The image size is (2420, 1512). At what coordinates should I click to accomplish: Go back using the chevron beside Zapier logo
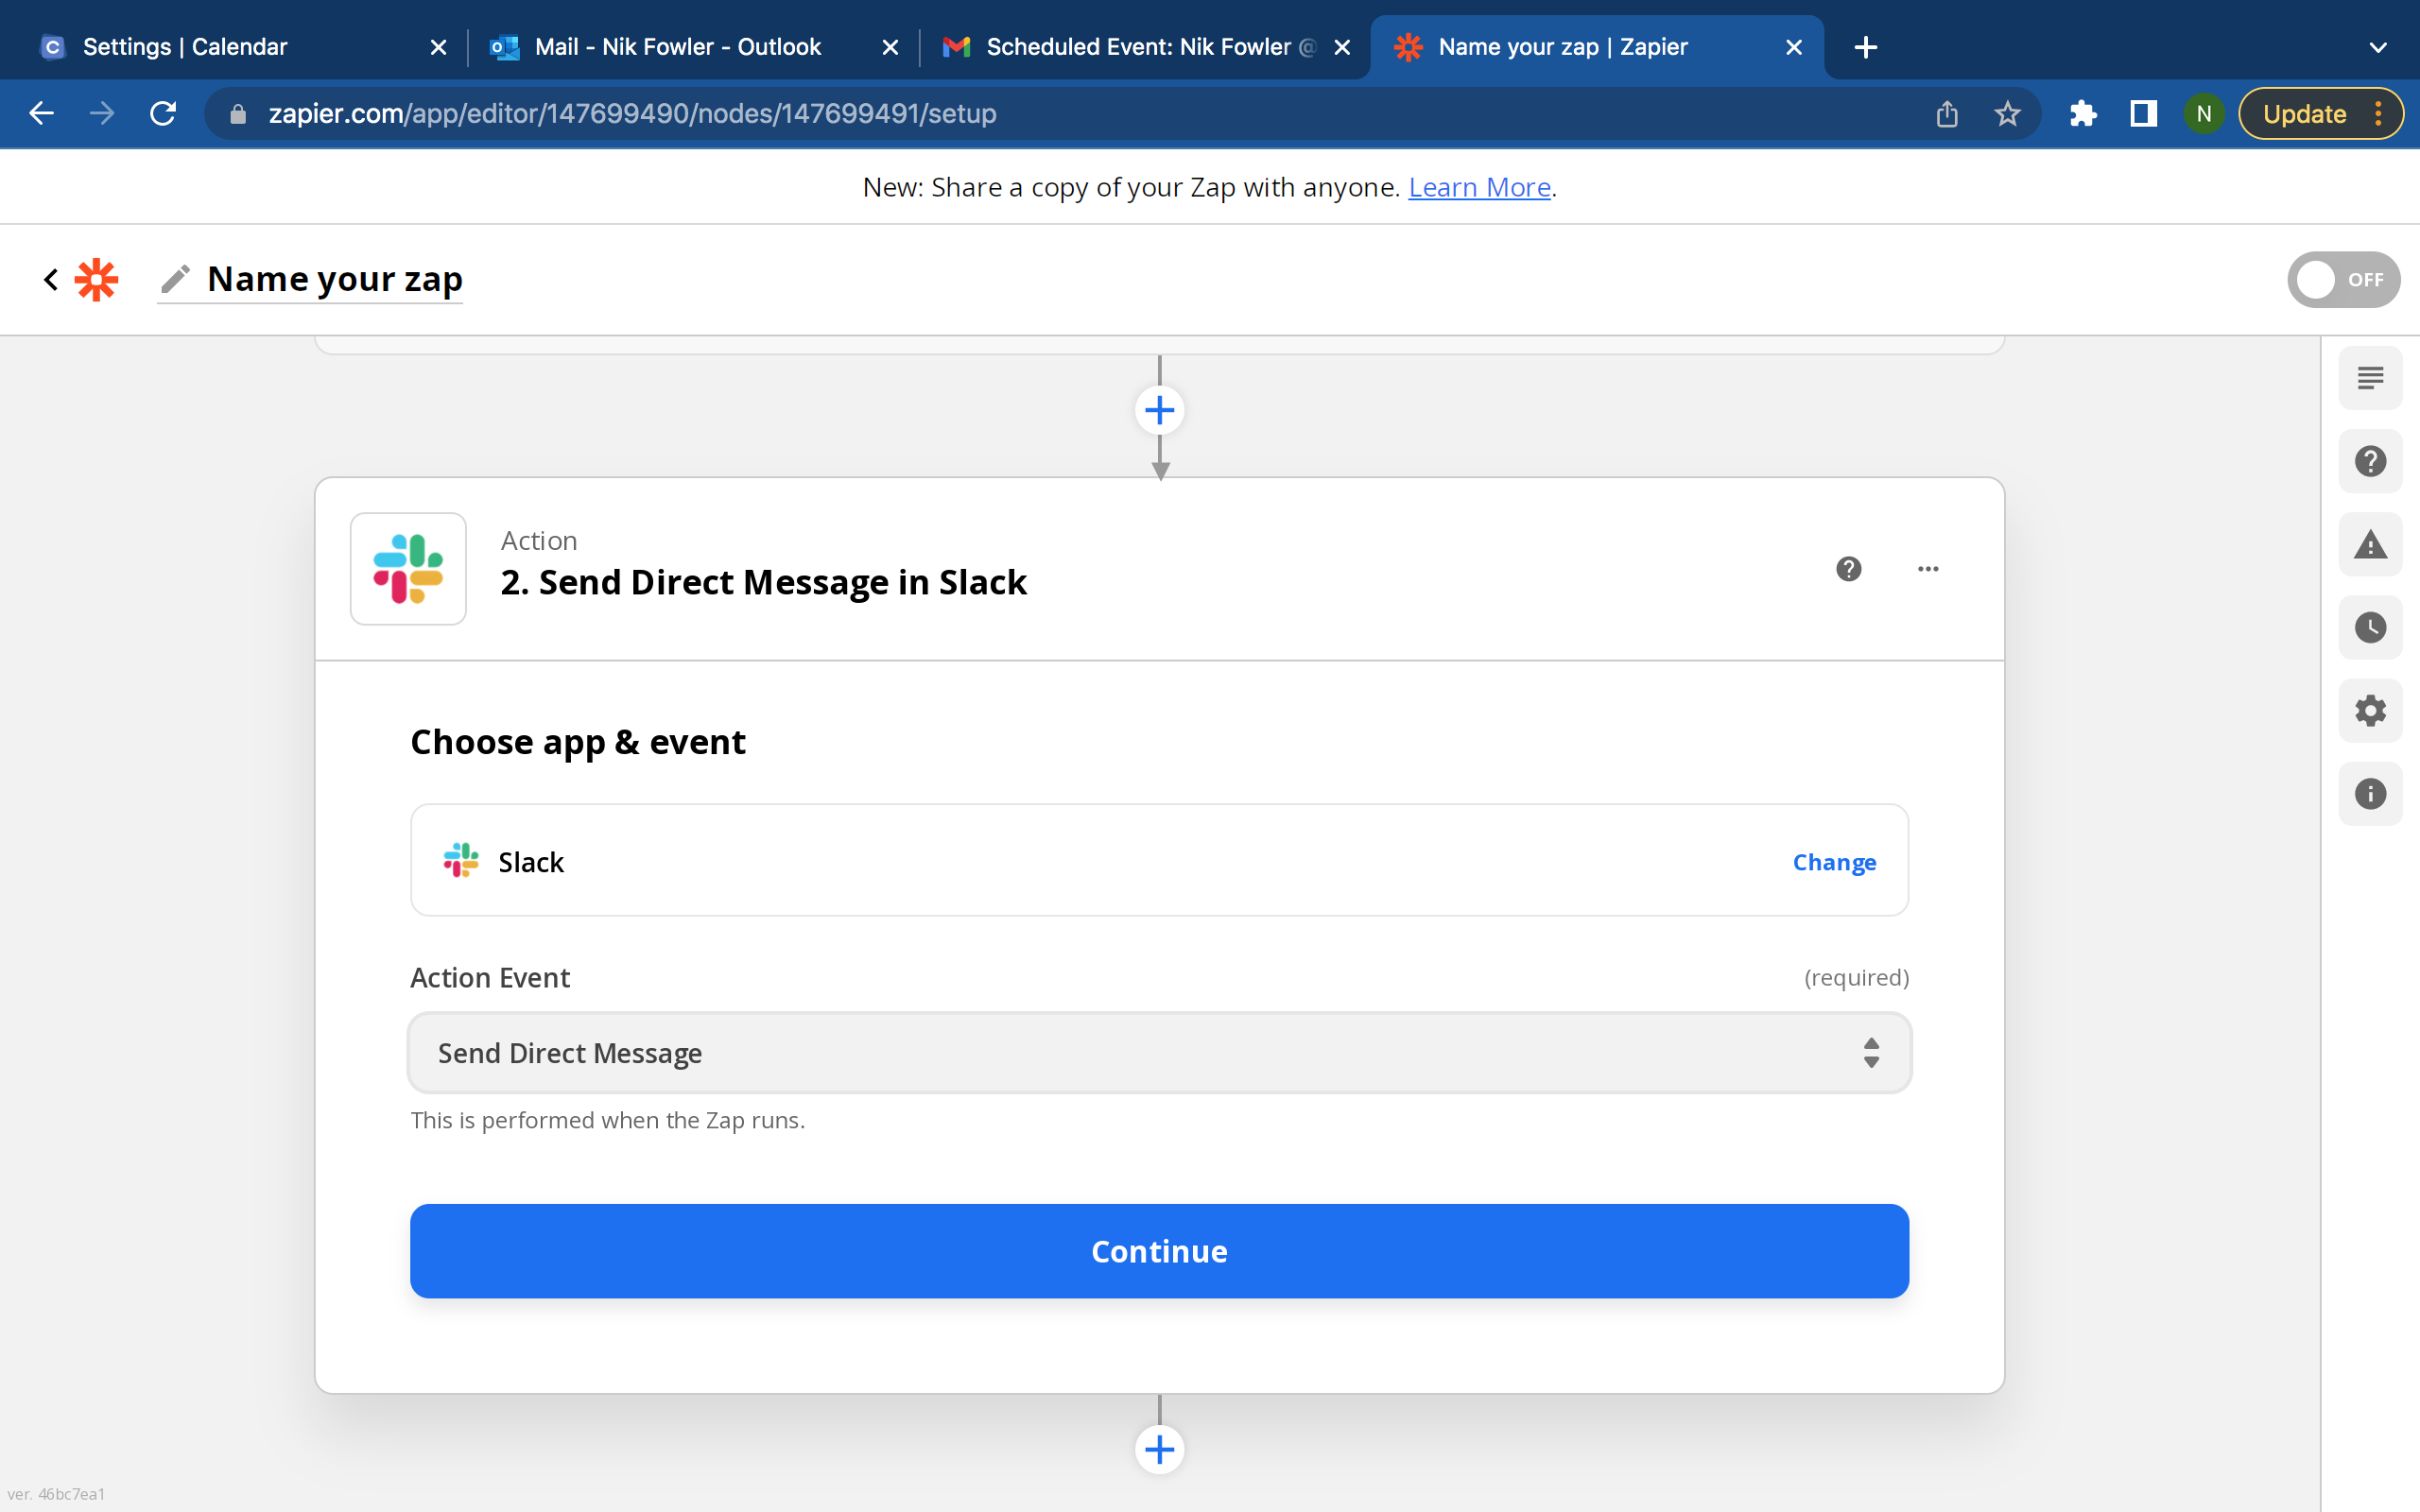pos(51,279)
